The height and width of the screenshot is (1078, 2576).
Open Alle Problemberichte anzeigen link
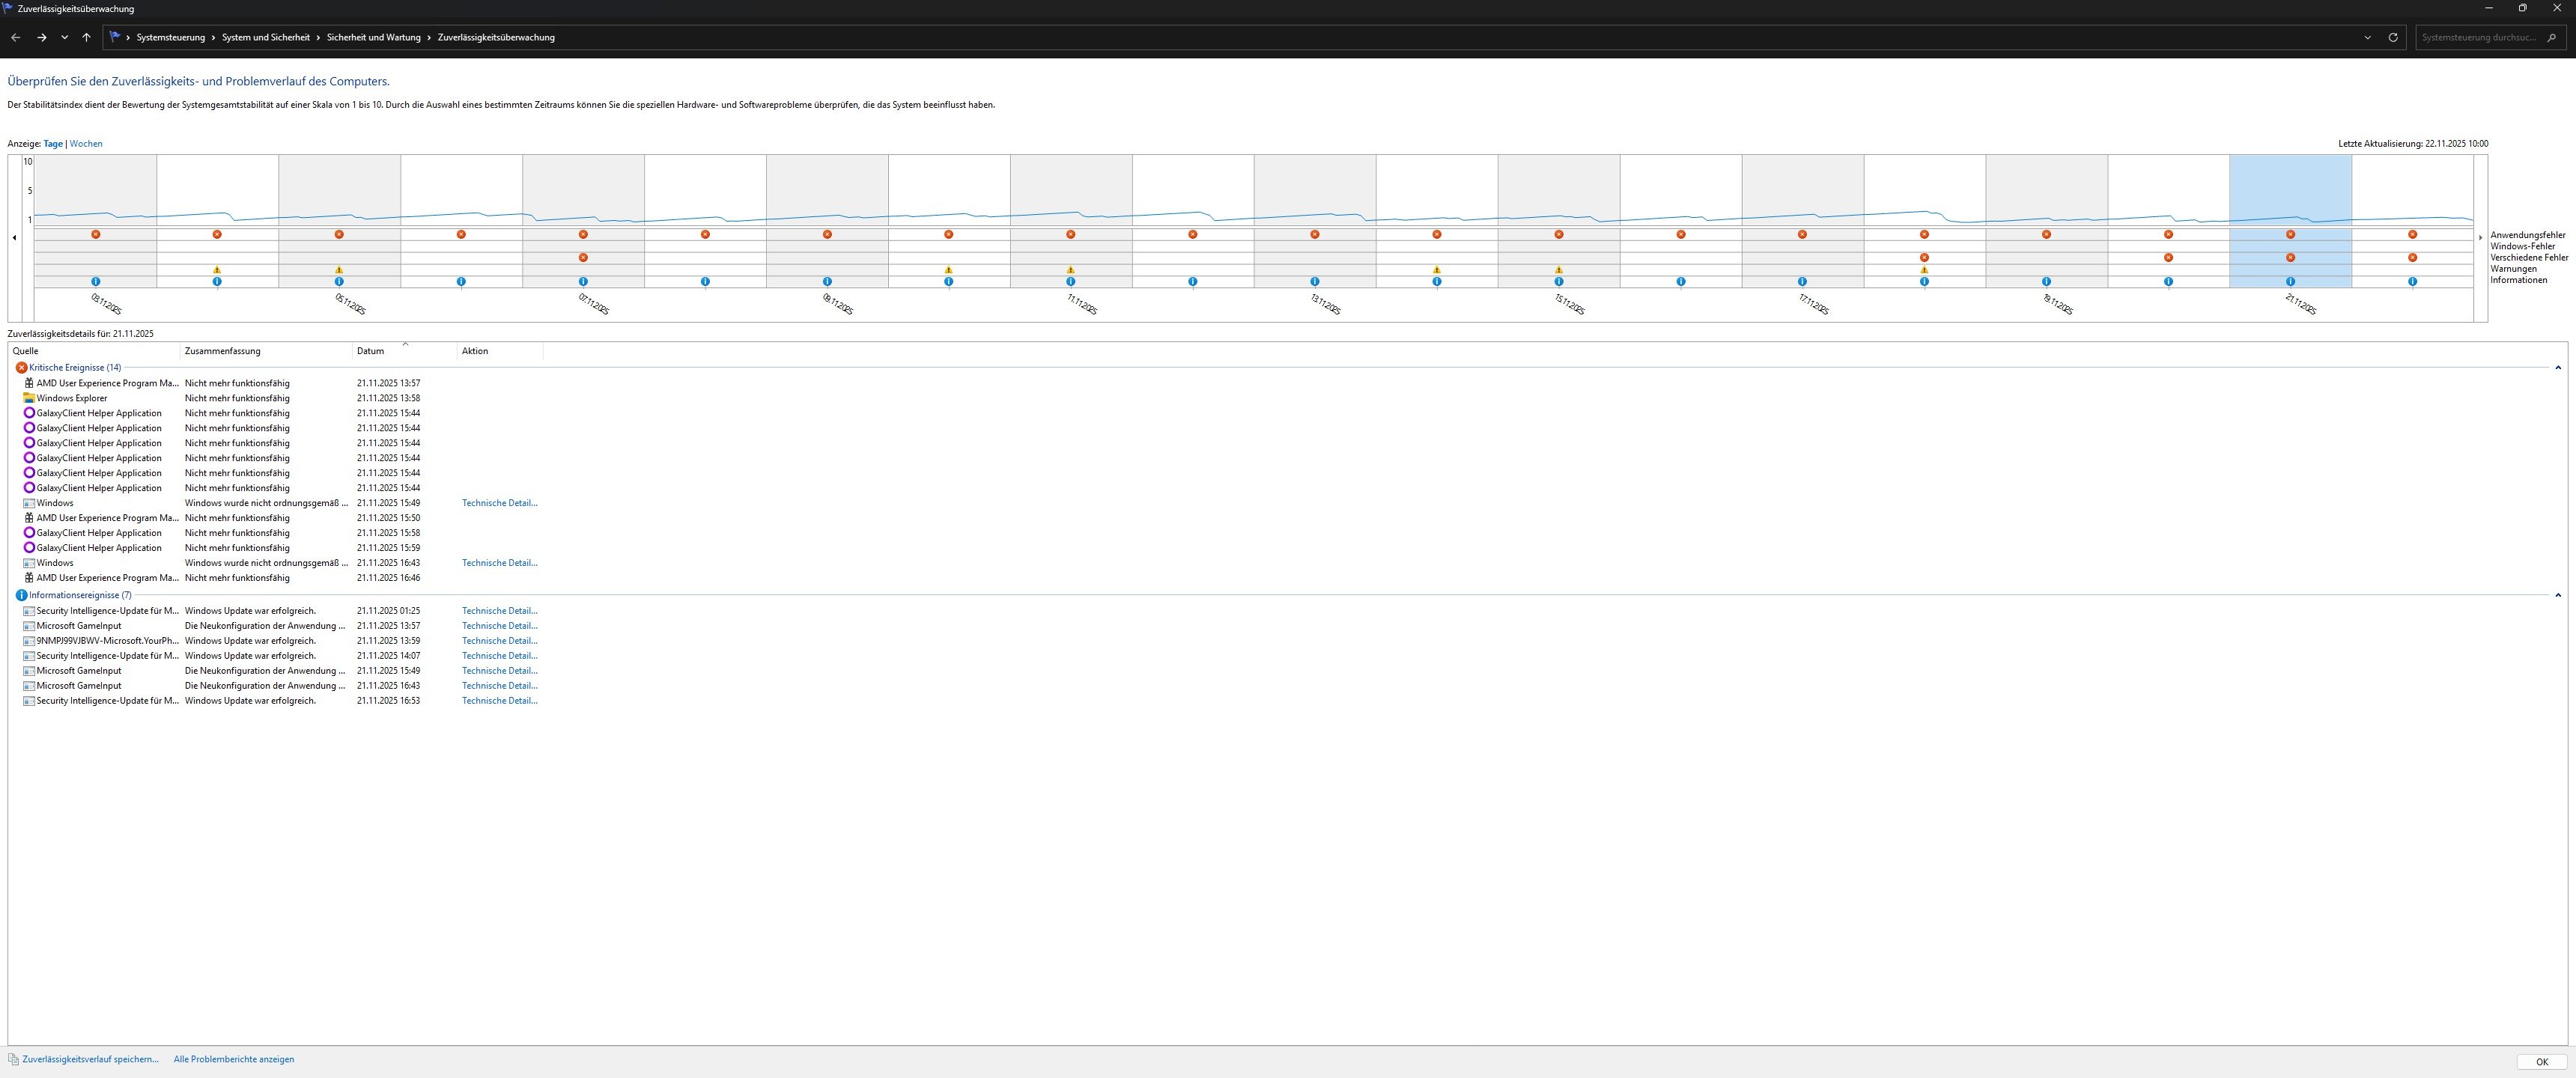(x=233, y=1059)
